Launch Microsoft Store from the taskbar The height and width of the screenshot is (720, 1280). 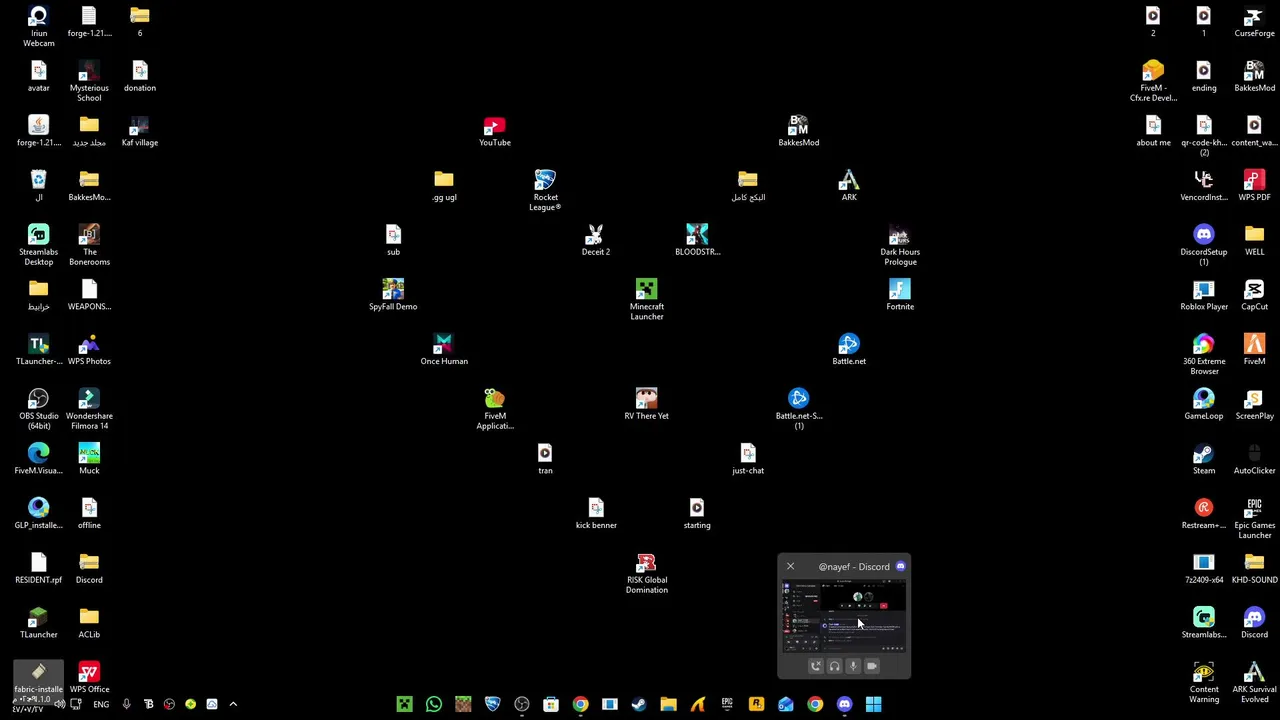tap(551, 704)
